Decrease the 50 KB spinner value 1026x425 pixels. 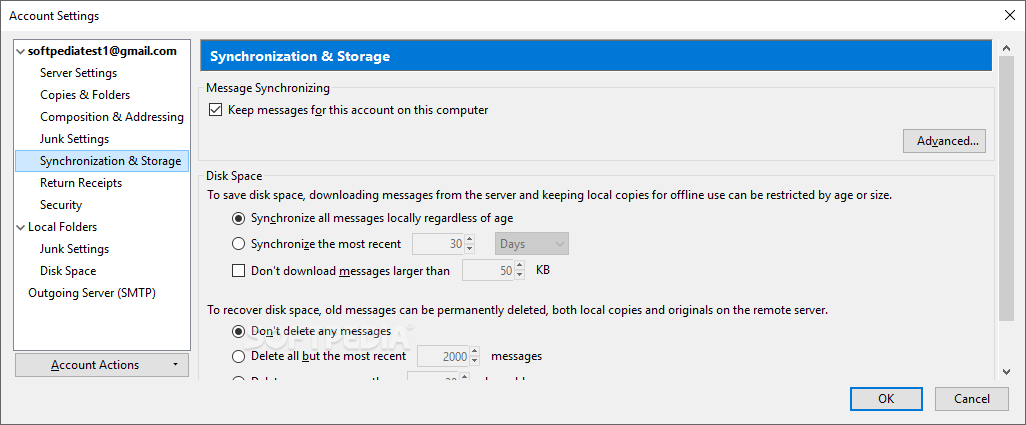(x=520, y=275)
